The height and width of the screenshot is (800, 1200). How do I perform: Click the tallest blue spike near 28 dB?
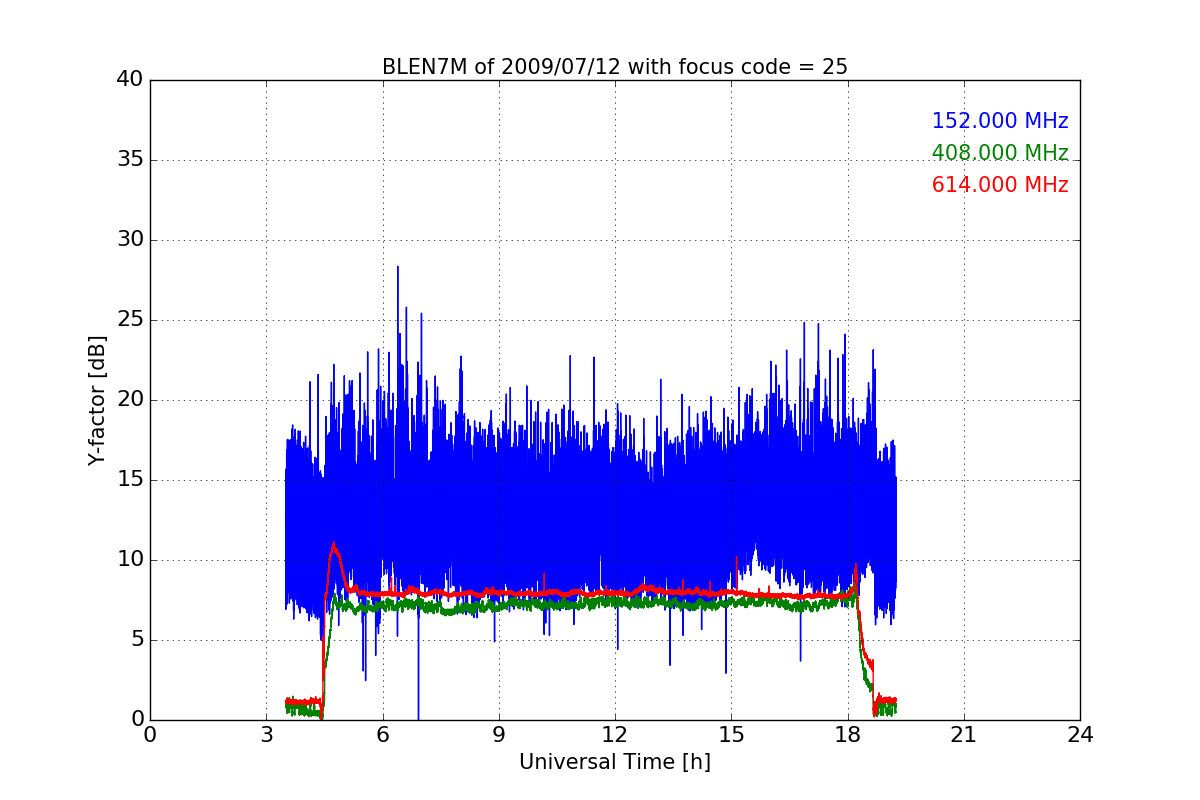point(398,267)
